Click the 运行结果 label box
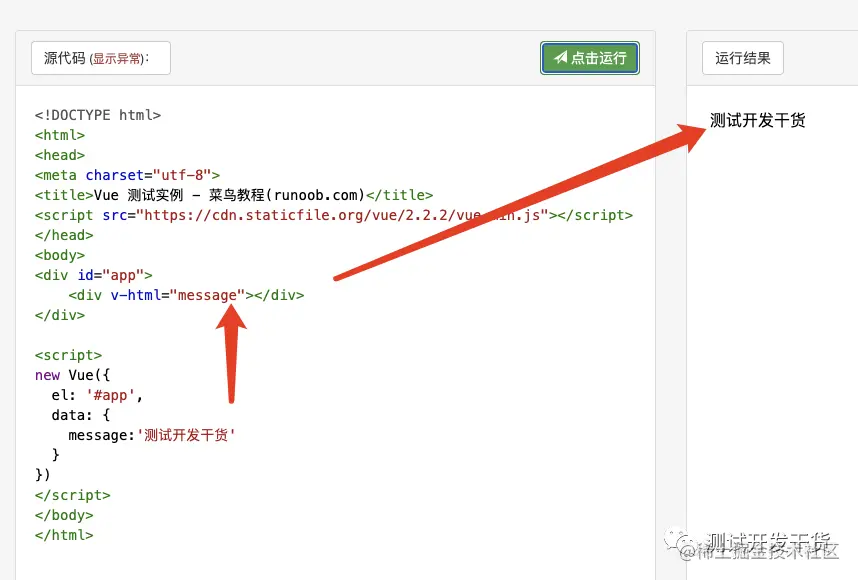This screenshot has width=858, height=580. (x=743, y=58)
